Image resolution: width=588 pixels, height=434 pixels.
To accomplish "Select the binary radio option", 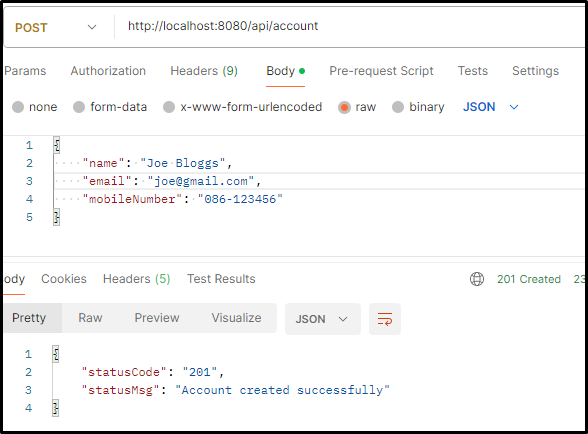I will click(398, 107).
